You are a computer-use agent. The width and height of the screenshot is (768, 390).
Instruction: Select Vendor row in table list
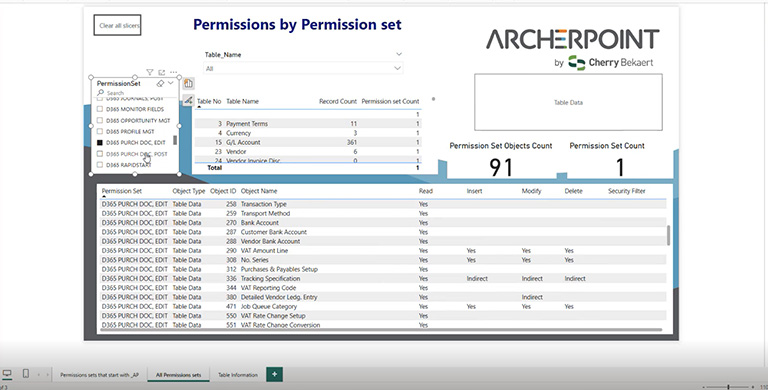point(308,152)
